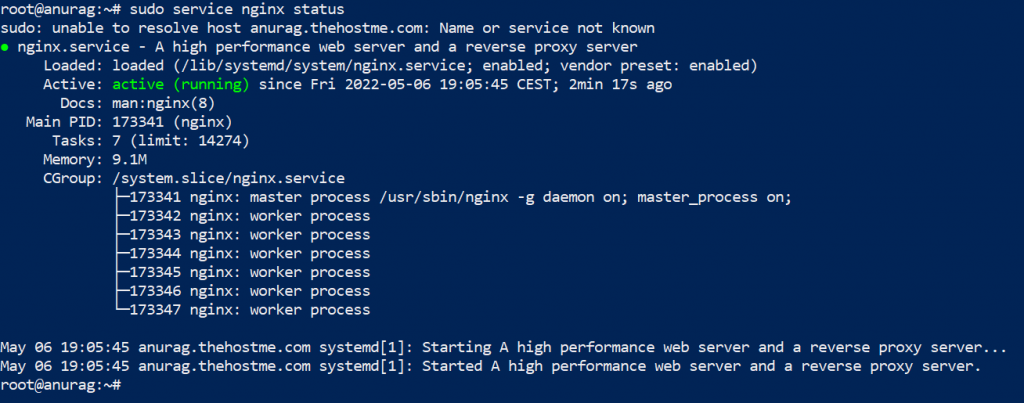This screenshot has height=403, width=1024.
Task: Select the 173344 worker process line
Action: point(250,253)
